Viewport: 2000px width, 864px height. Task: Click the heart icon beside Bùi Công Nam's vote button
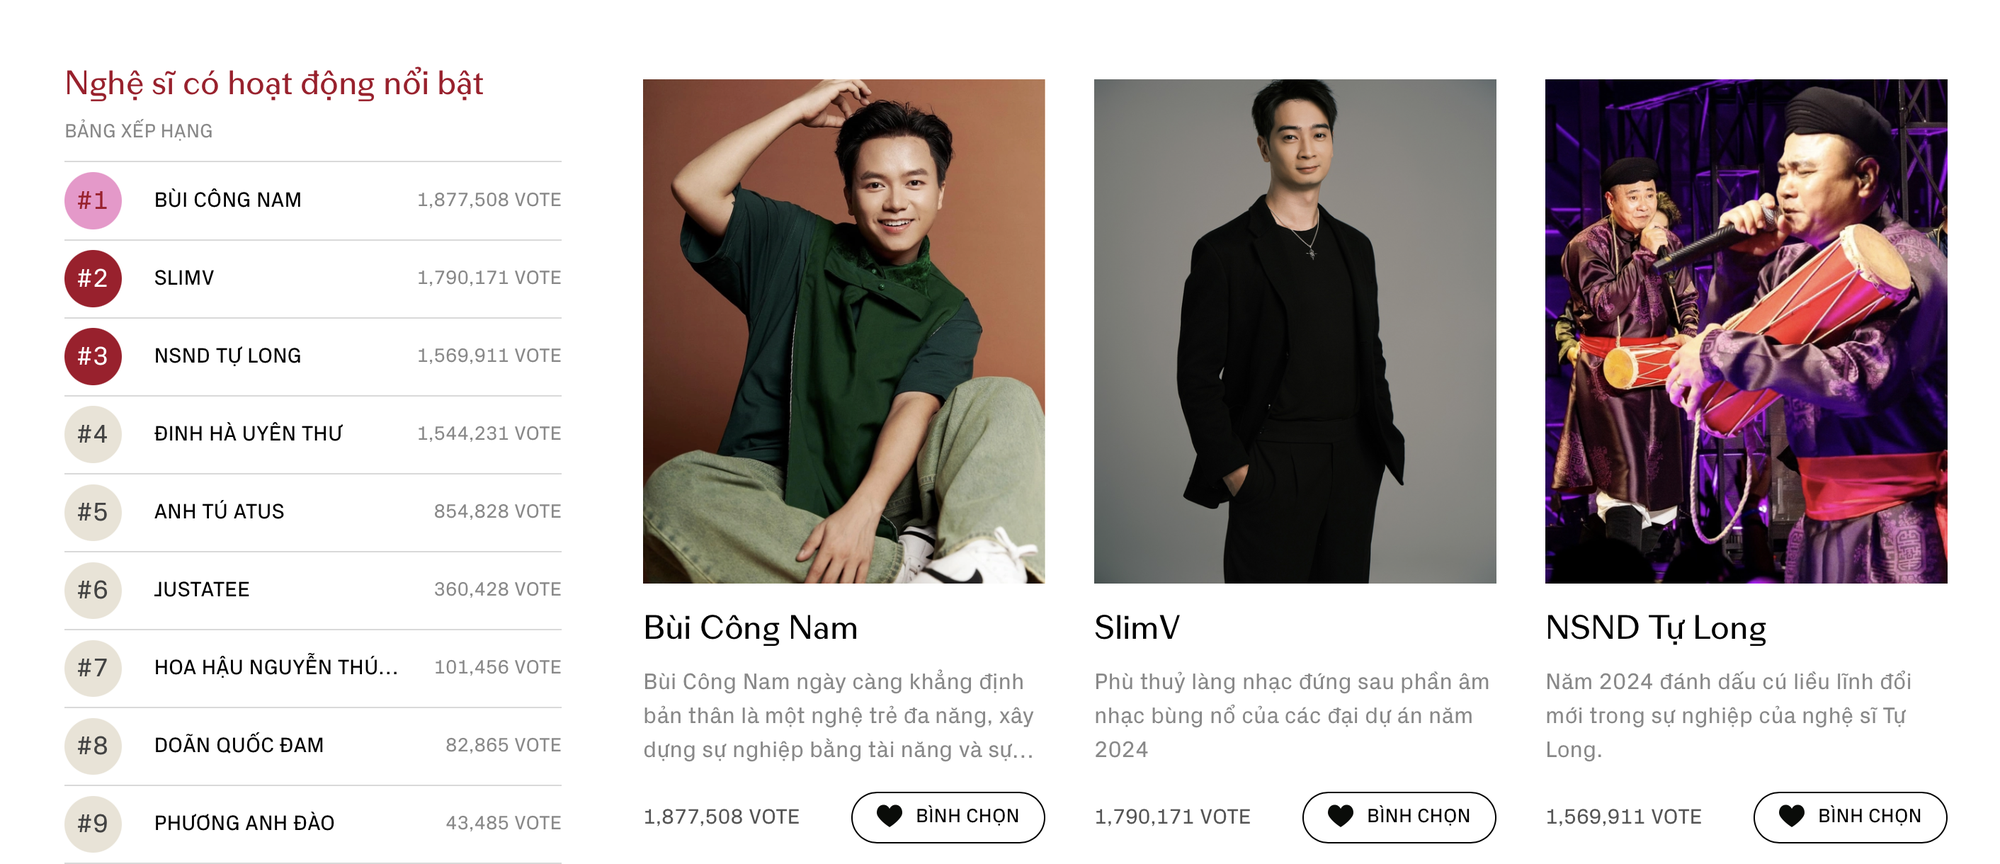click(x=889, y=816)
